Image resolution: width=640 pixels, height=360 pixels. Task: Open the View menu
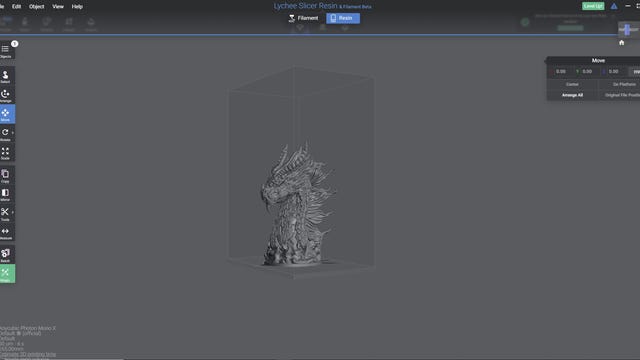pyautogui.click(x=58, y=7)
